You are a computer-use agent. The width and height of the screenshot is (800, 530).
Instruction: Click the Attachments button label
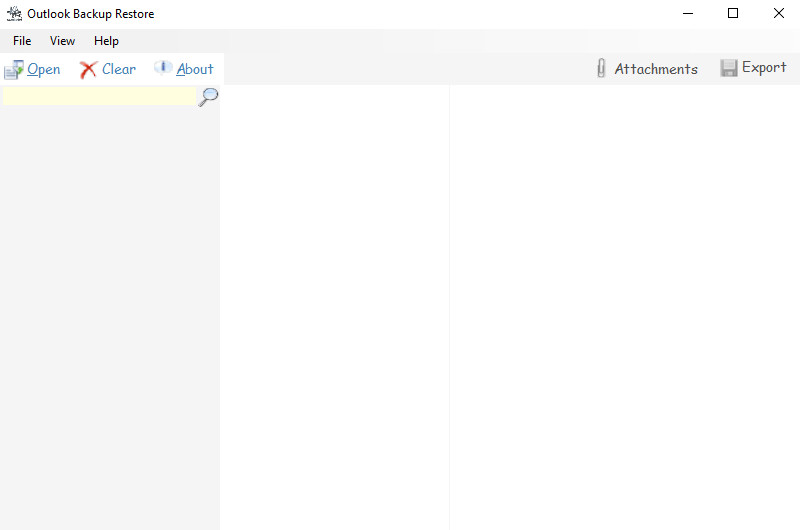point(656,69)
